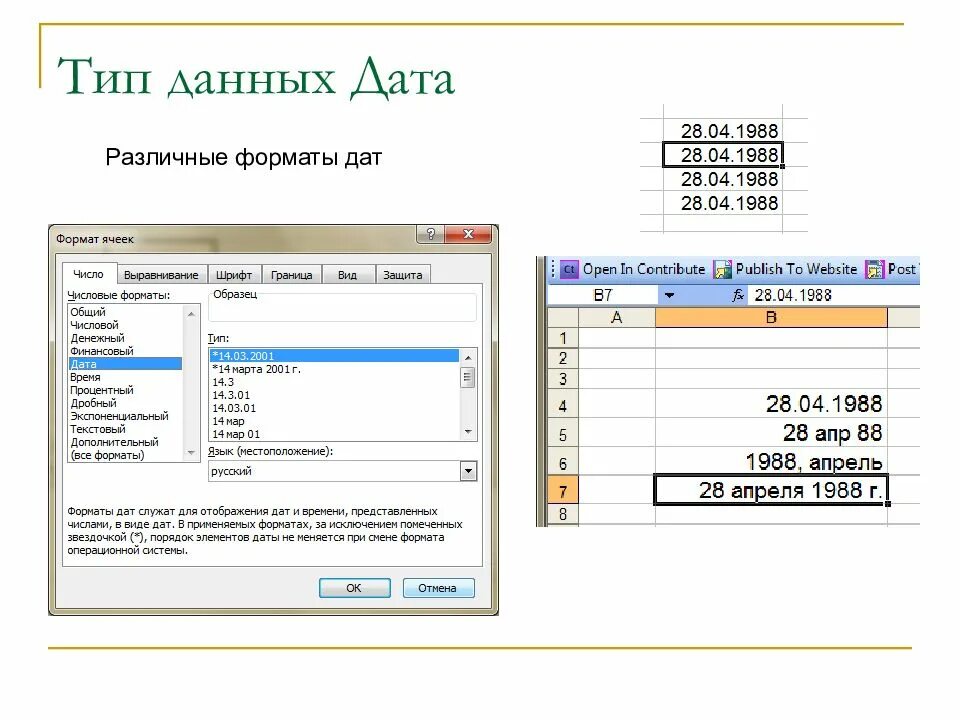Click cell with 28 апреля 1988 г.

coord(771,490)
